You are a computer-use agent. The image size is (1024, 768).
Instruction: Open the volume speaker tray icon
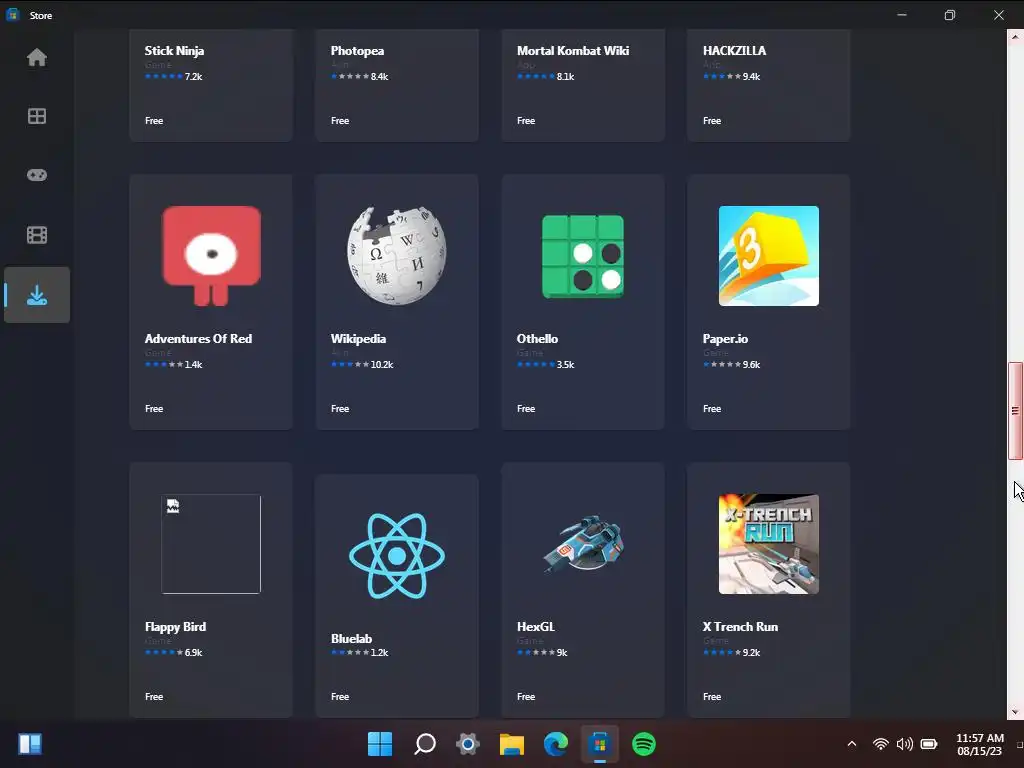904,744
